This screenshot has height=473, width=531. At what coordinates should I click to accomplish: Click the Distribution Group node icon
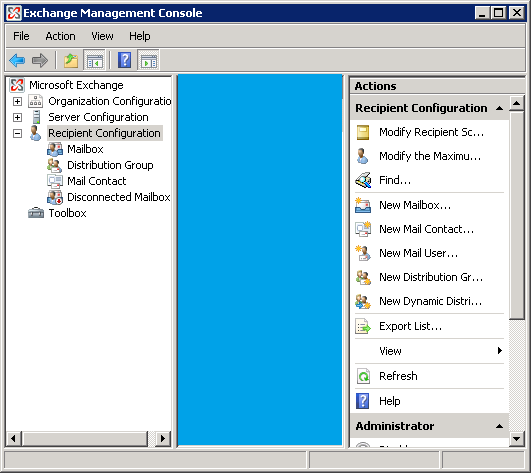[54, 165]
